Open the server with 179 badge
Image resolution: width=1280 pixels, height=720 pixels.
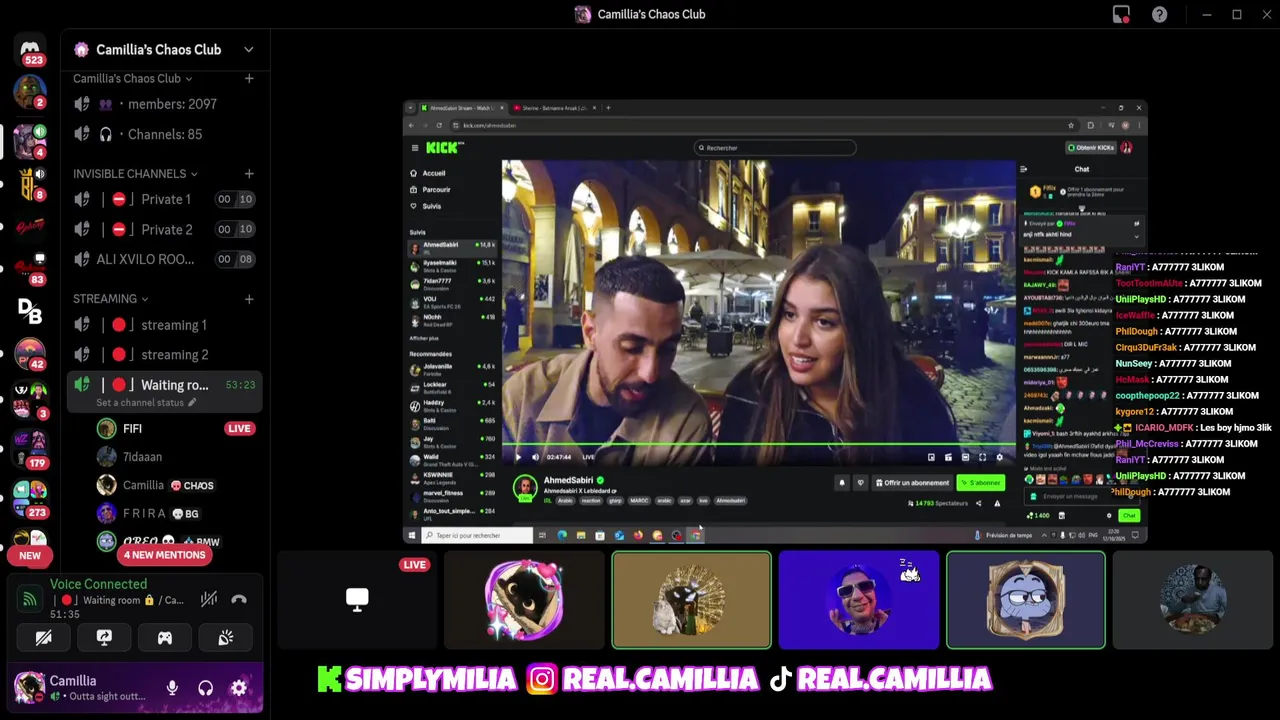tap(30, 448)
